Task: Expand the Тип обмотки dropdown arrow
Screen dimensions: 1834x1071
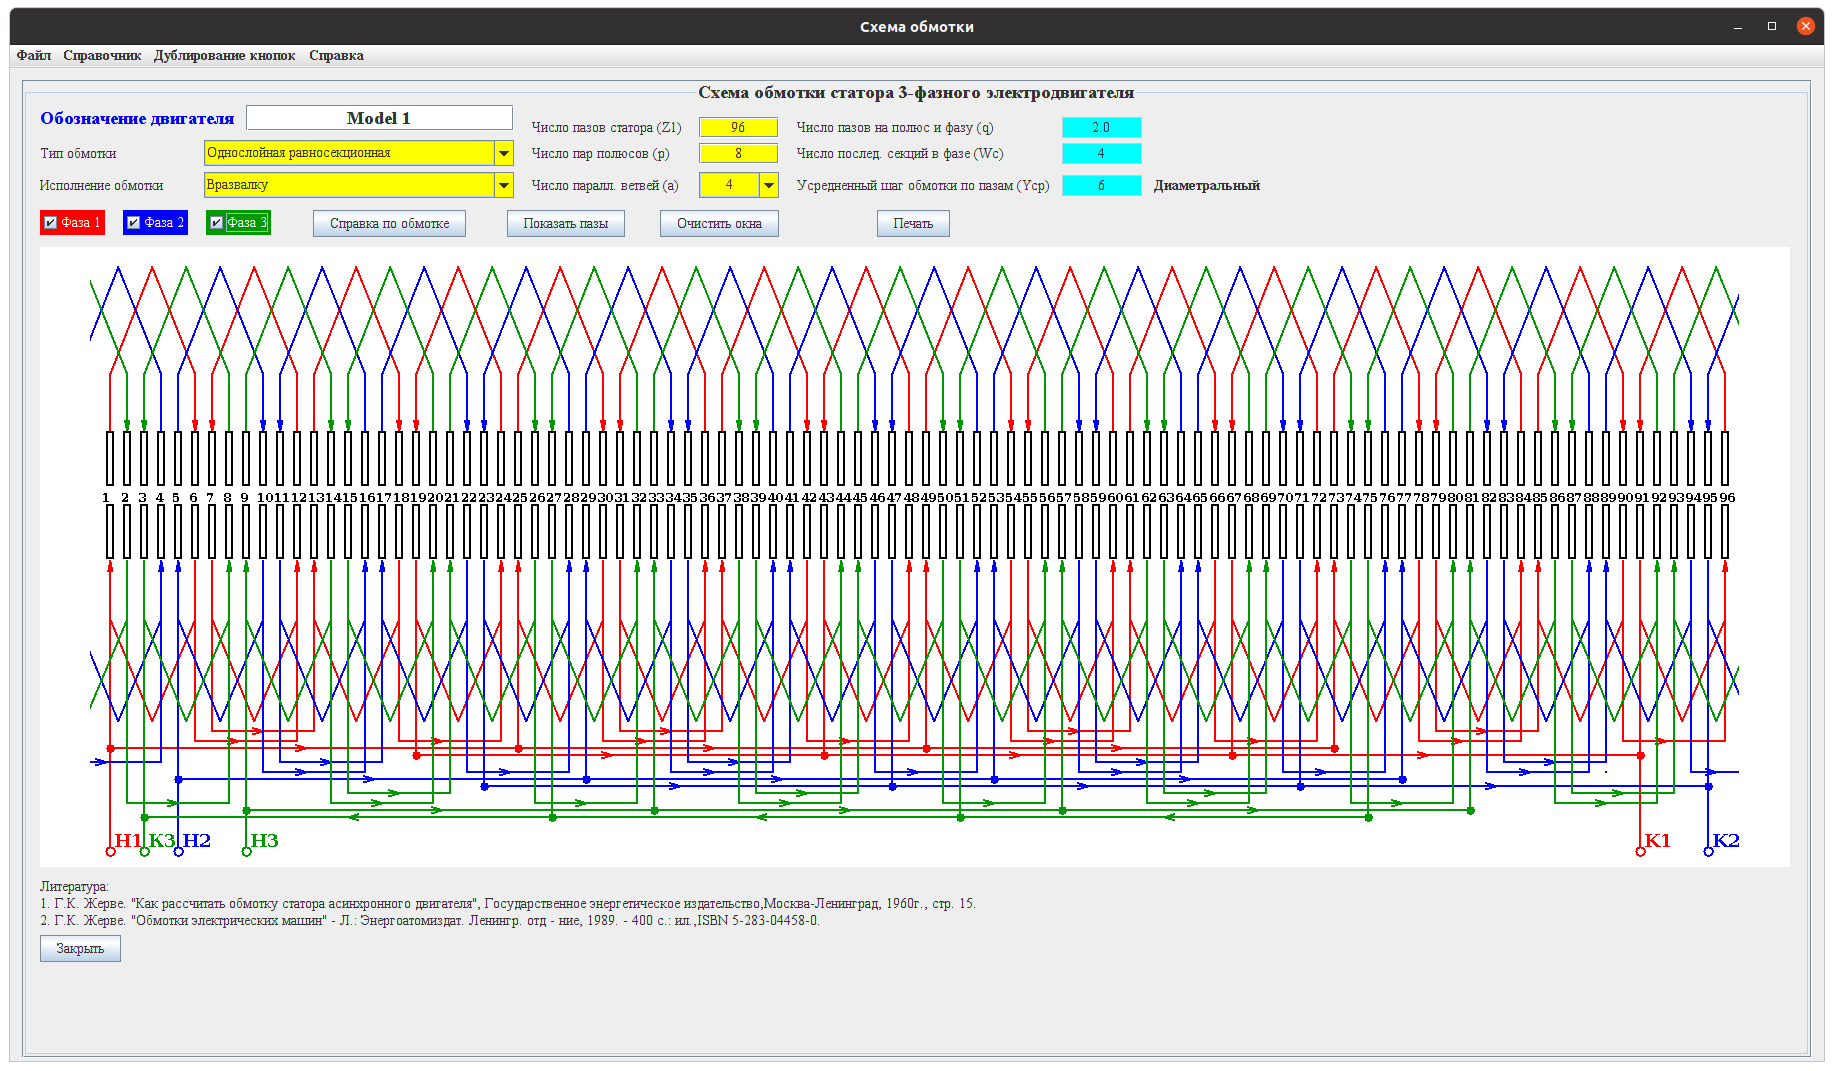Action: (x=504, y=153)
